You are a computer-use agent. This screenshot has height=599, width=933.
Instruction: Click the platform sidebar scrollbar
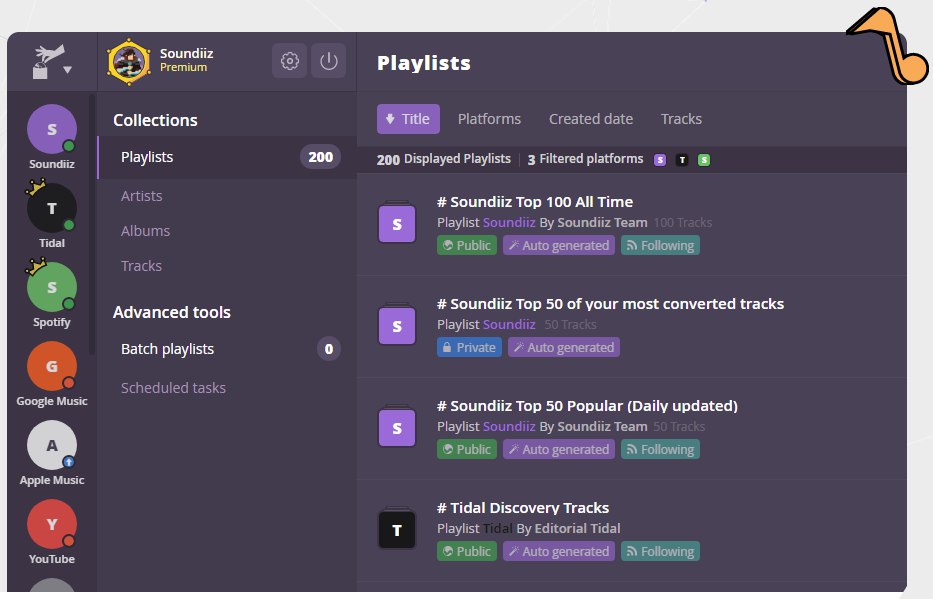click(x=92, y=225)
